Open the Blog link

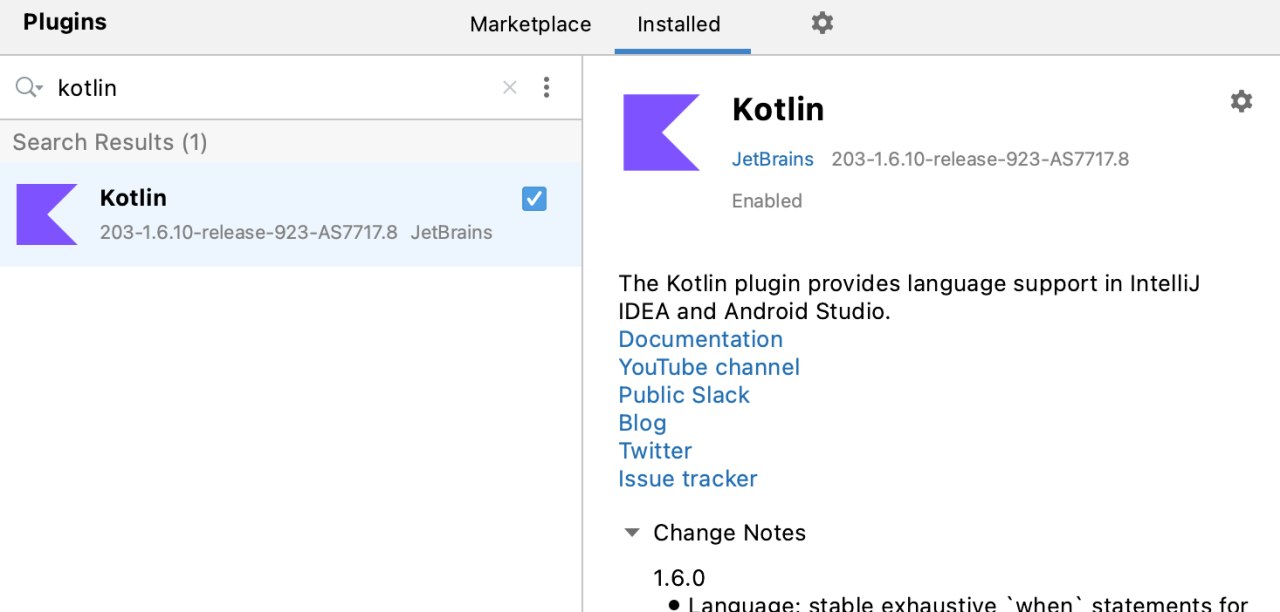pos(642,423)
